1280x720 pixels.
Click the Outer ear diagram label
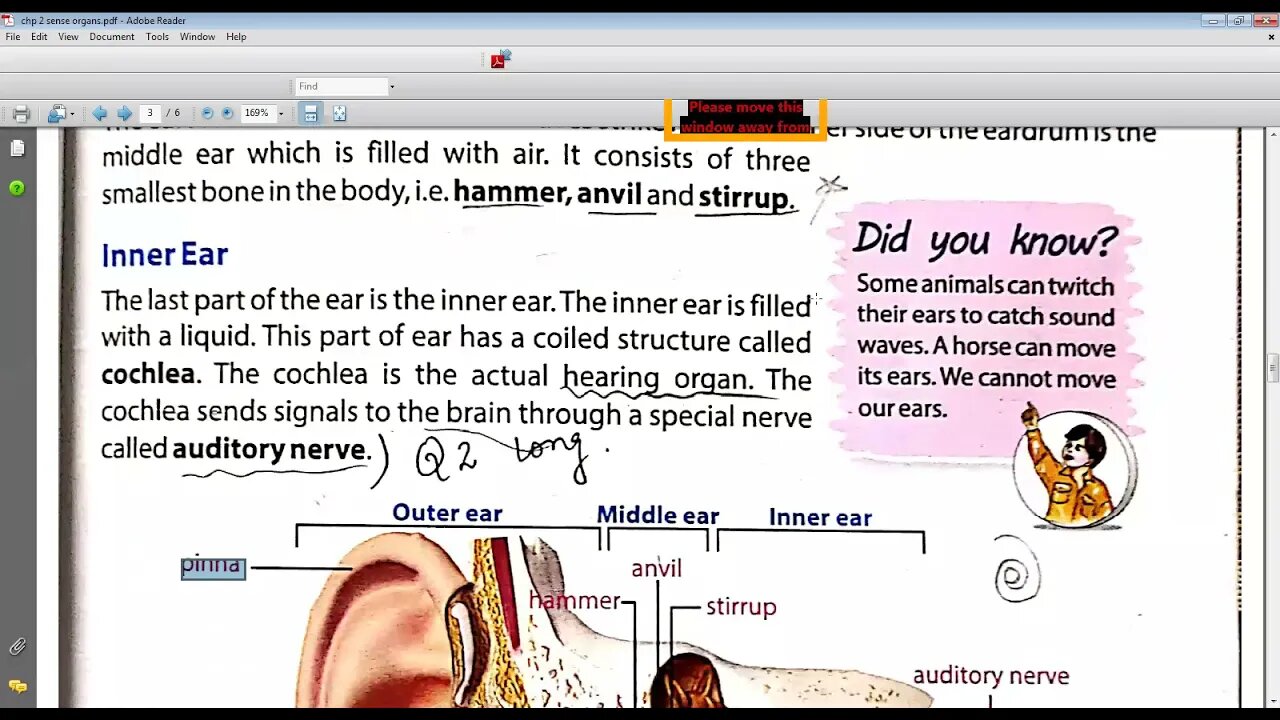point(447,513)
